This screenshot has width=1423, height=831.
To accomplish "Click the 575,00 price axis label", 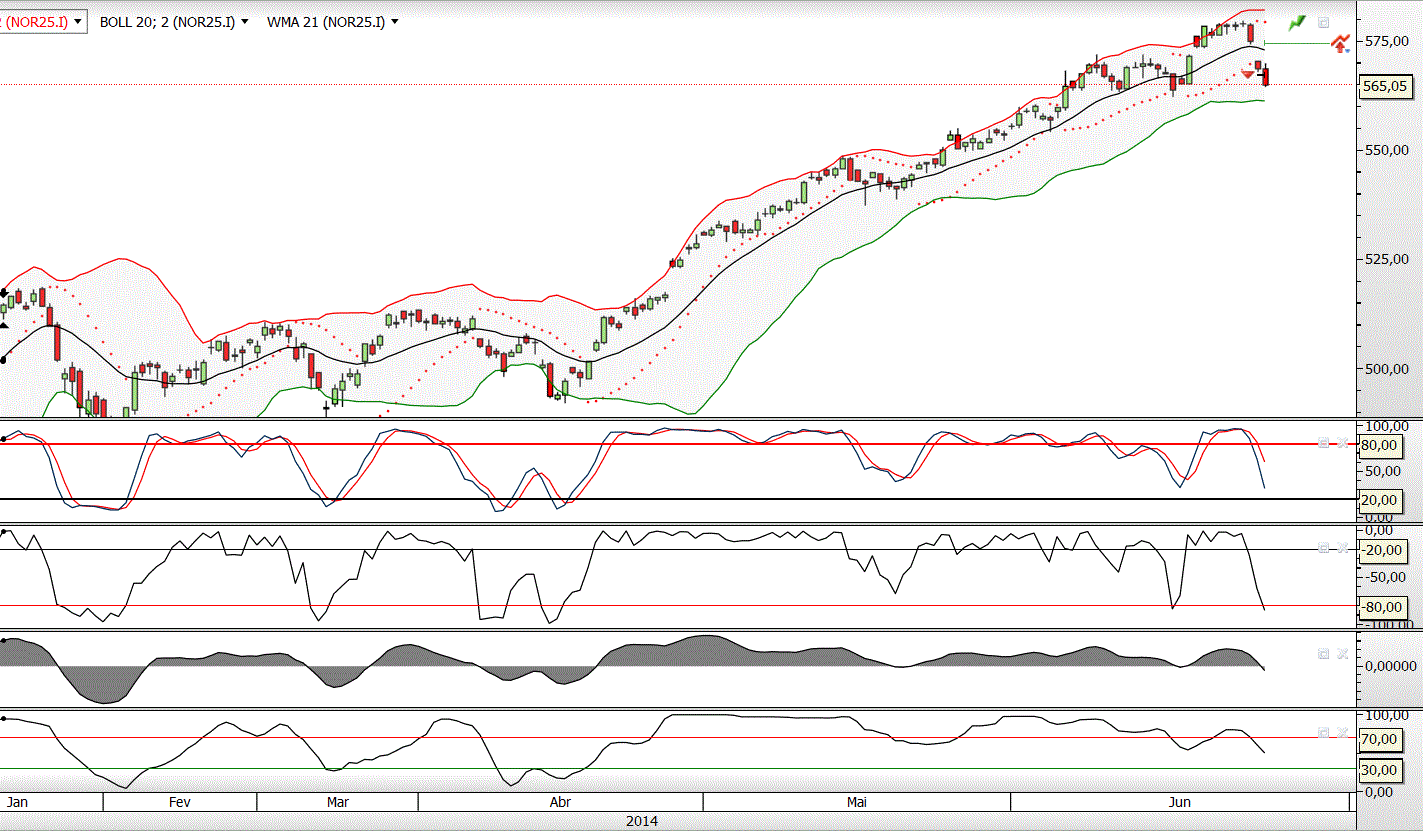I will tap(1386, 41).
